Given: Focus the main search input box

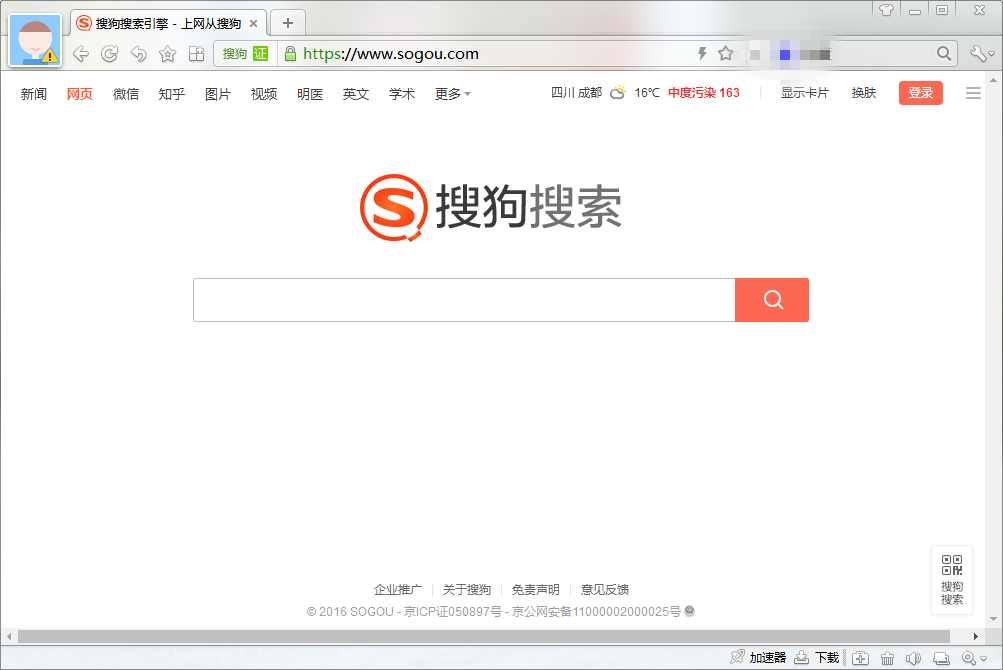Looking at the screenshot, I should 464,299.
